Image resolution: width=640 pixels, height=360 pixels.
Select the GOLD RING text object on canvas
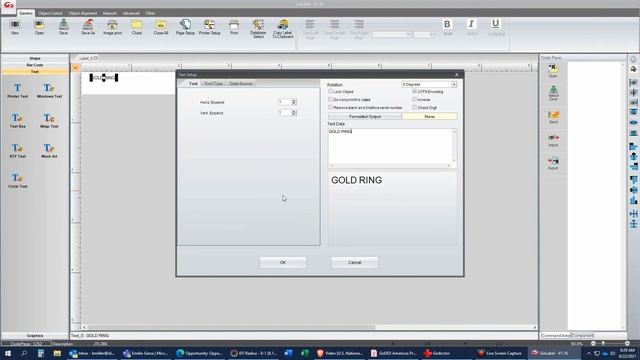104,78
